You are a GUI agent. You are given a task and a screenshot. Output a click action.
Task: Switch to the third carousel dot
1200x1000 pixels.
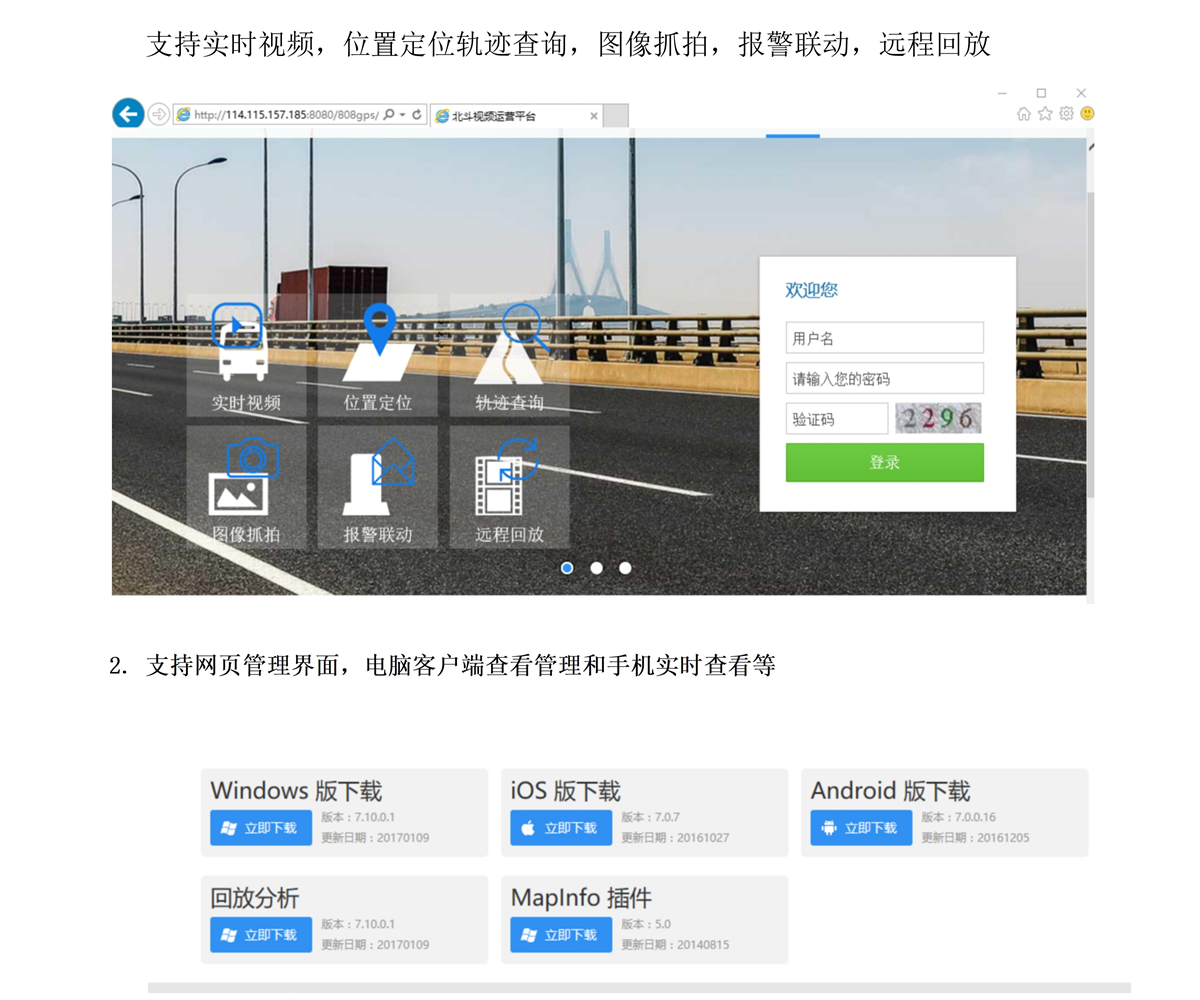click(625, 568)
